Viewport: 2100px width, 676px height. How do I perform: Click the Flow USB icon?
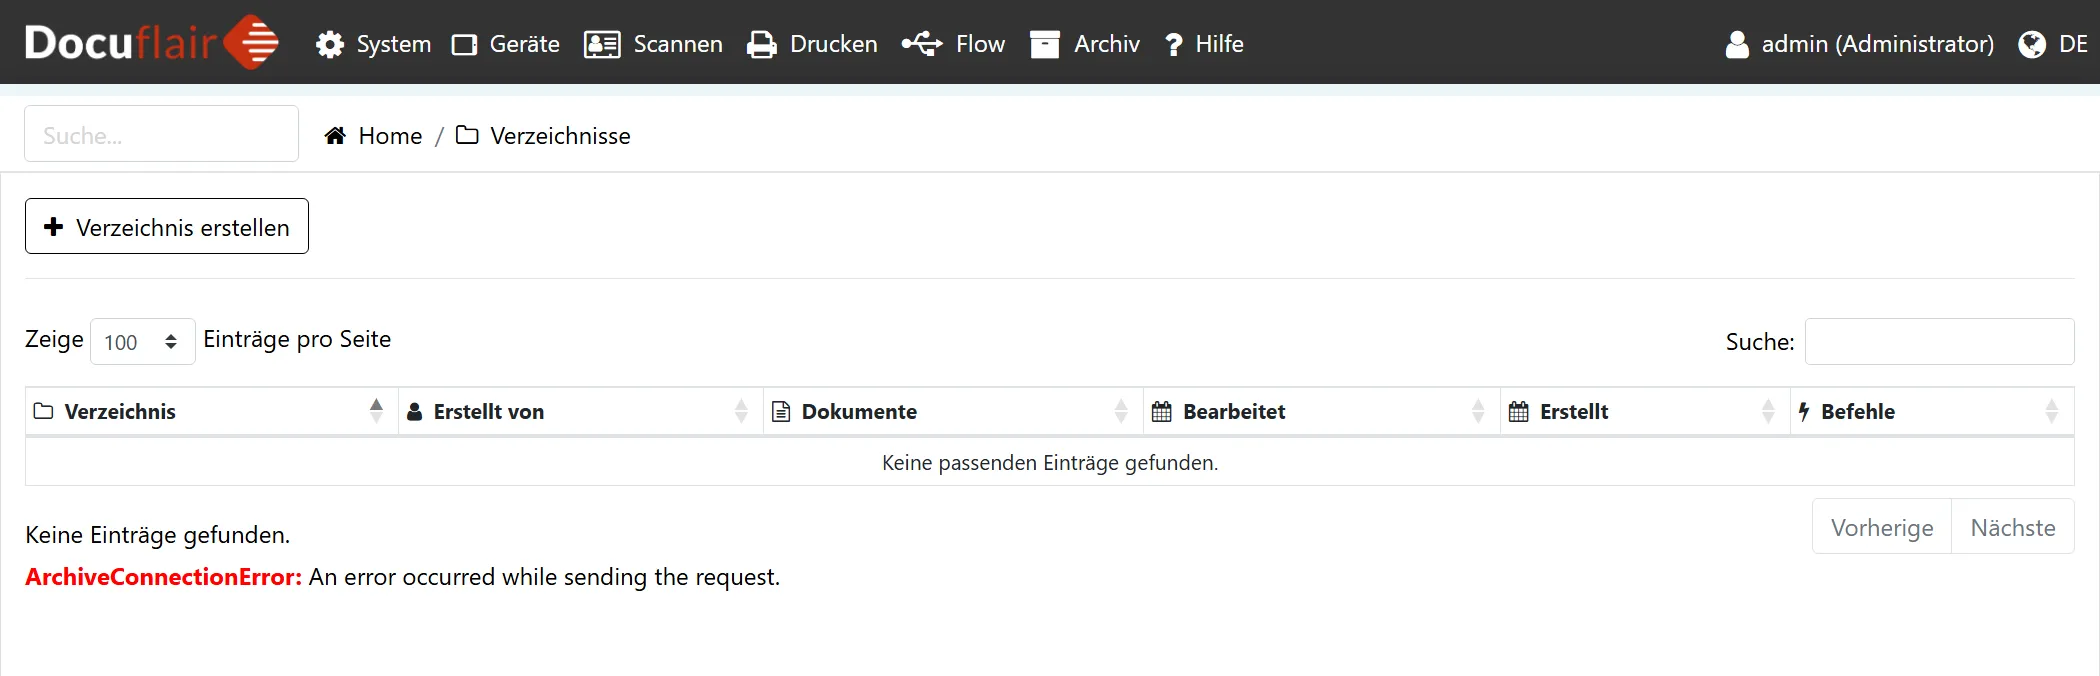(x=922, y=44)
